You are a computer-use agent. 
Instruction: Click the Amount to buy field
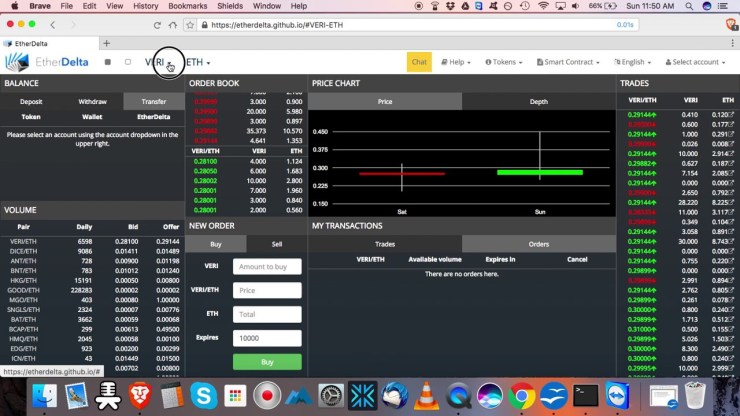coord(267,267)
